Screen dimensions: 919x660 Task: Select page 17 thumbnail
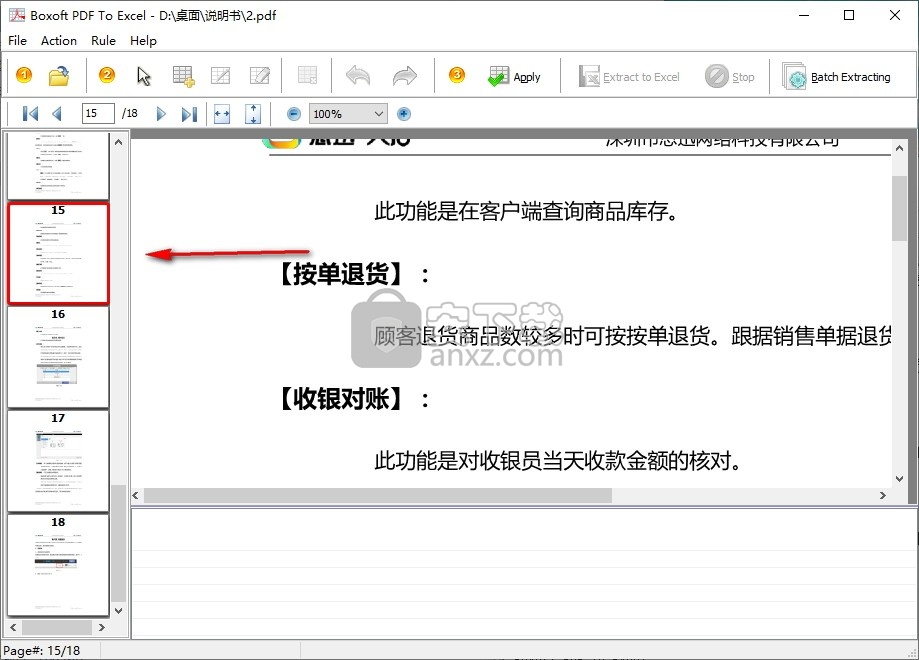pyautogui.click(x=58, y=460)
